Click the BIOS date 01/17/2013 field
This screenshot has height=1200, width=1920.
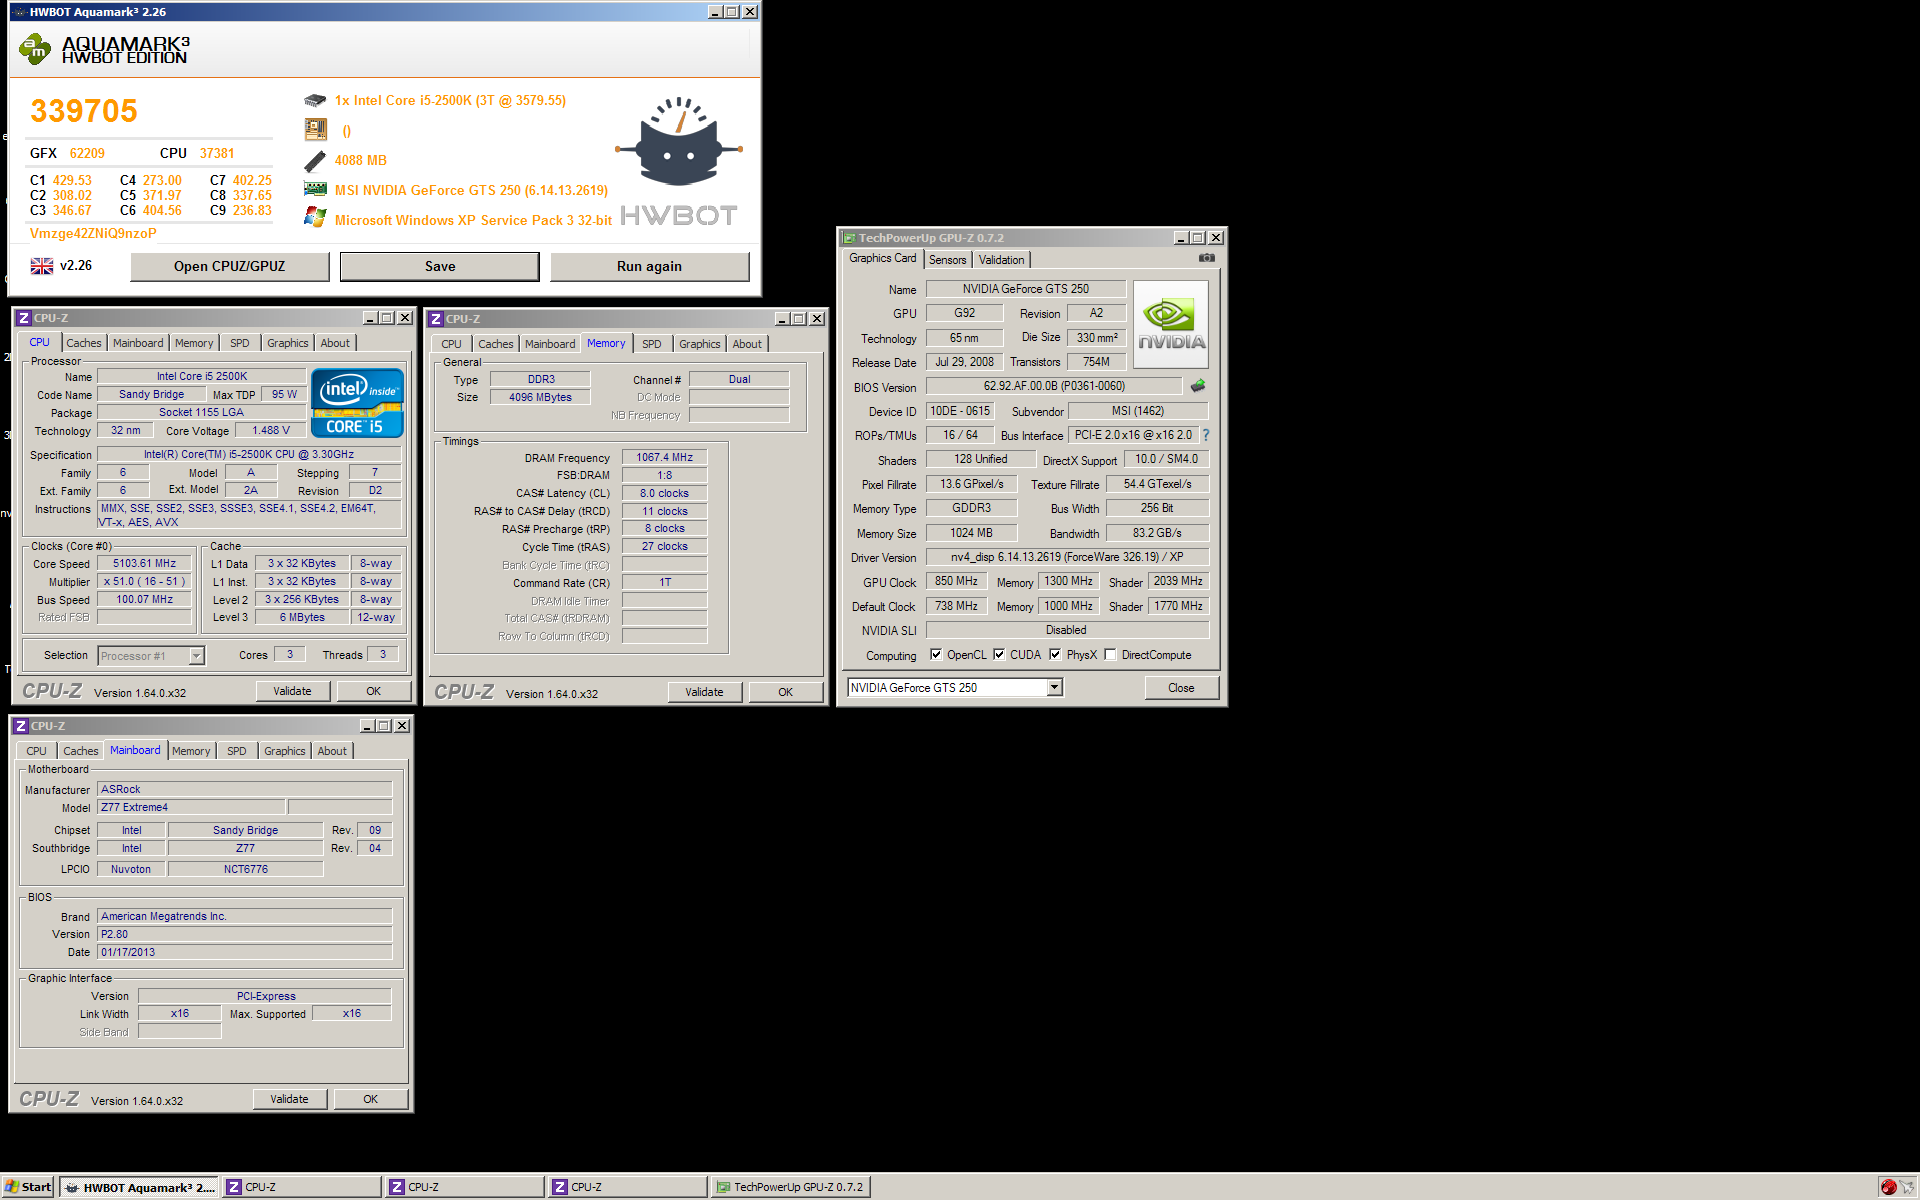(x=245, y=953)
